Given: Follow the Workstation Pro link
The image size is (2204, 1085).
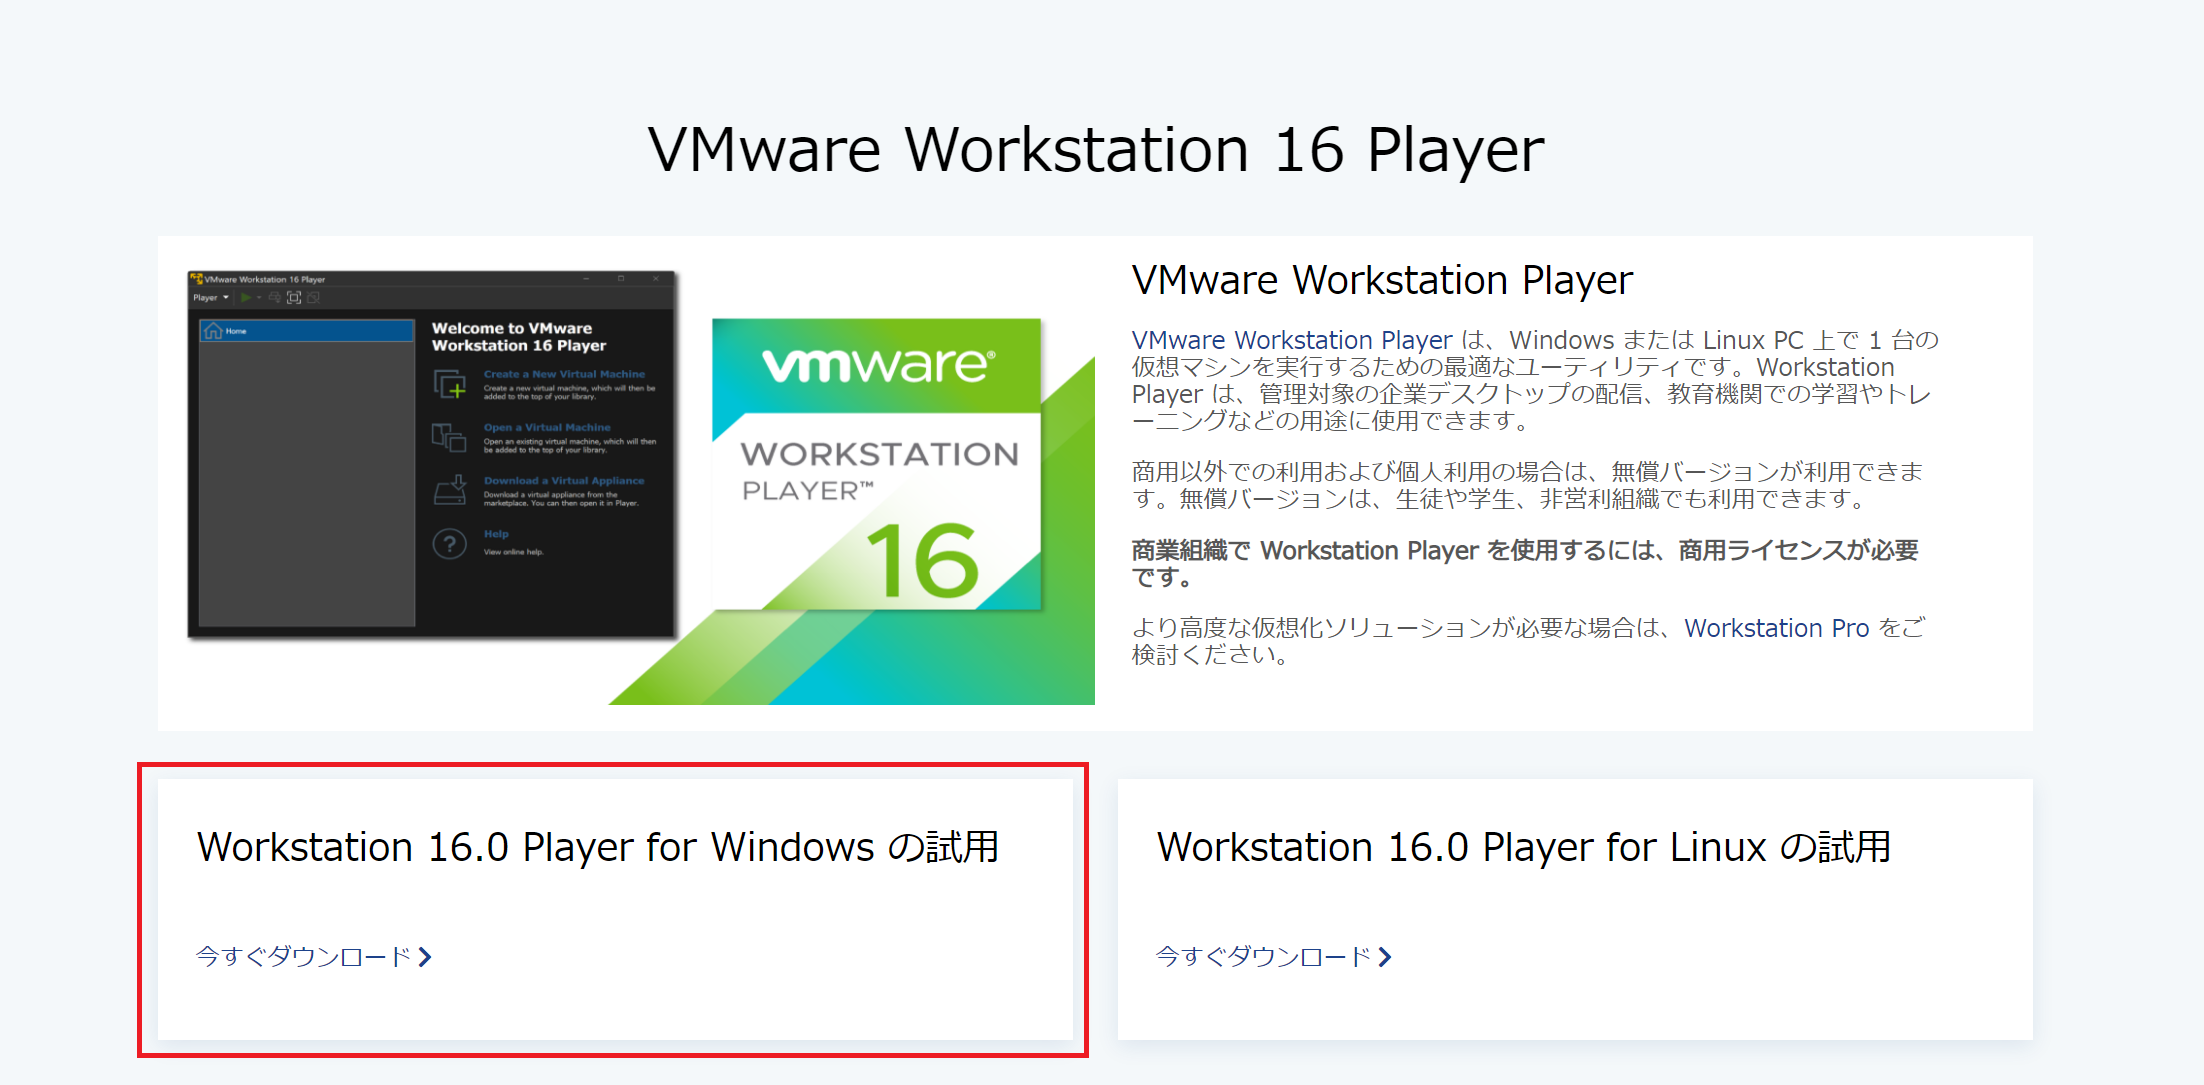Looking at the screenshot, I should click(x=1776, y=628).
